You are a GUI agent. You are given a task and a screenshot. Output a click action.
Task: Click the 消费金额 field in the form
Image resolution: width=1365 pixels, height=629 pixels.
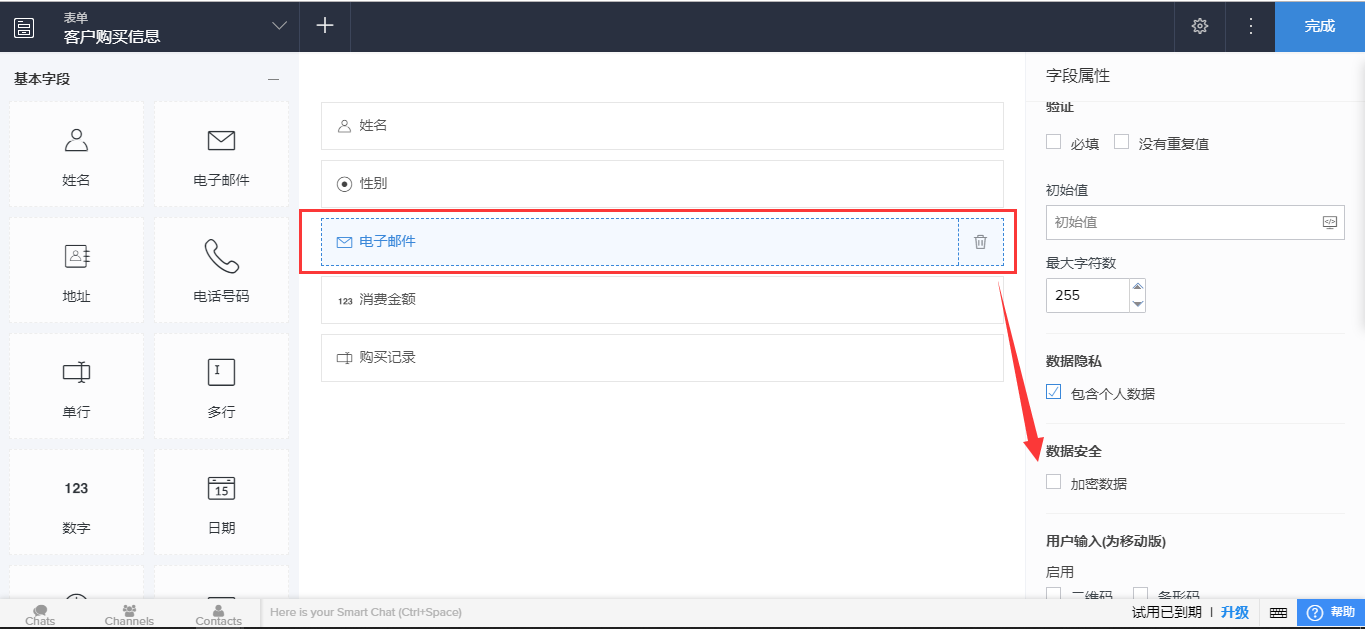(x=662, y=300)
